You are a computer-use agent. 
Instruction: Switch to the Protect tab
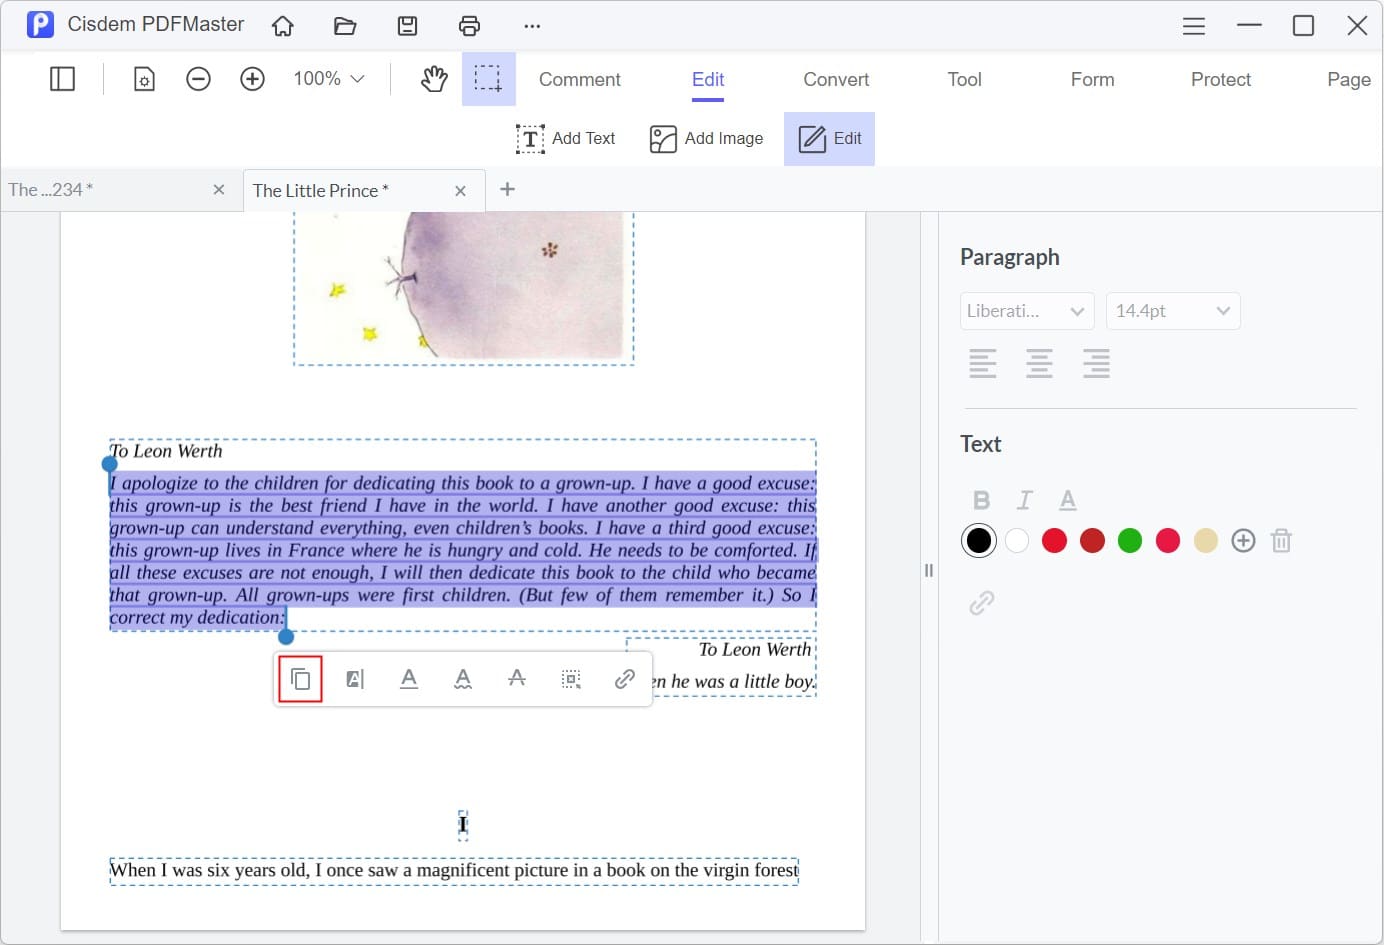click(1220, 79)
